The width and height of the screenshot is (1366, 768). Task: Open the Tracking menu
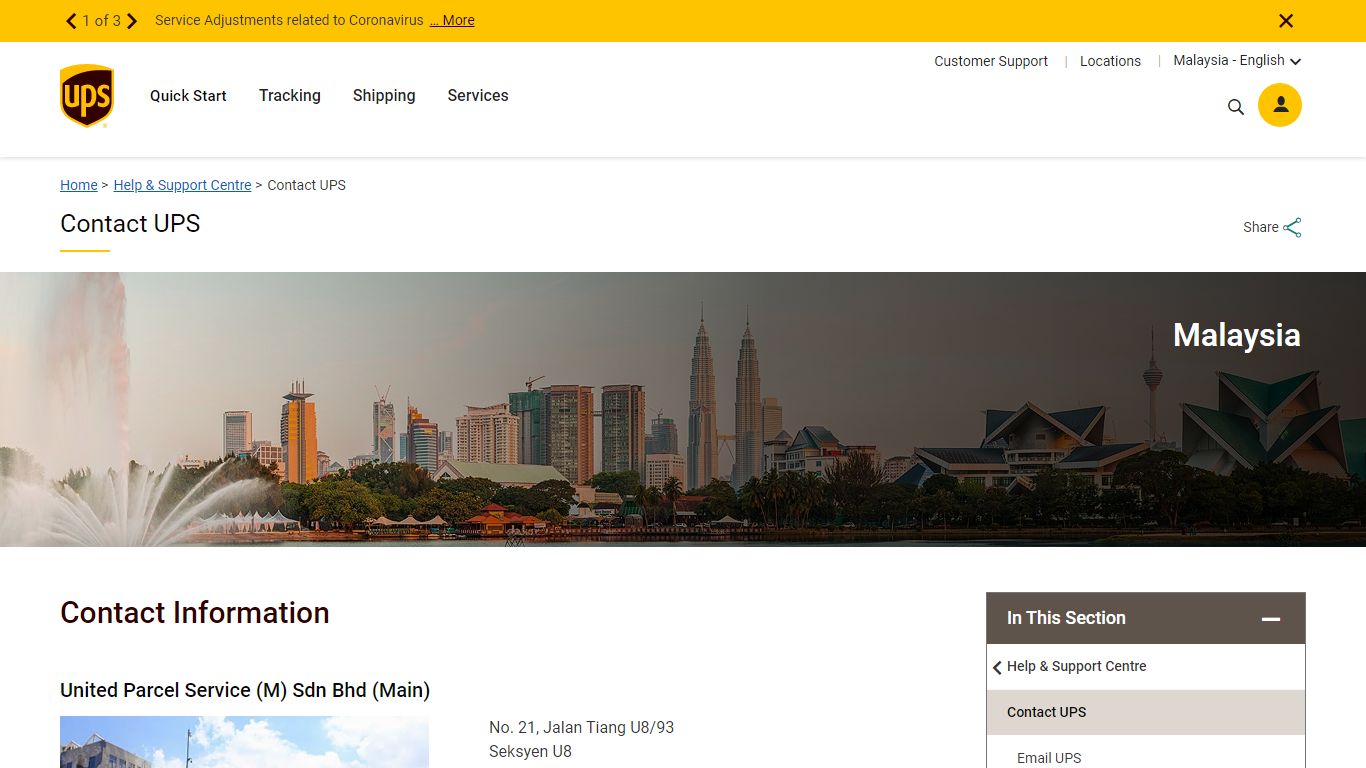pyautogui.click(x=290, y=96)
